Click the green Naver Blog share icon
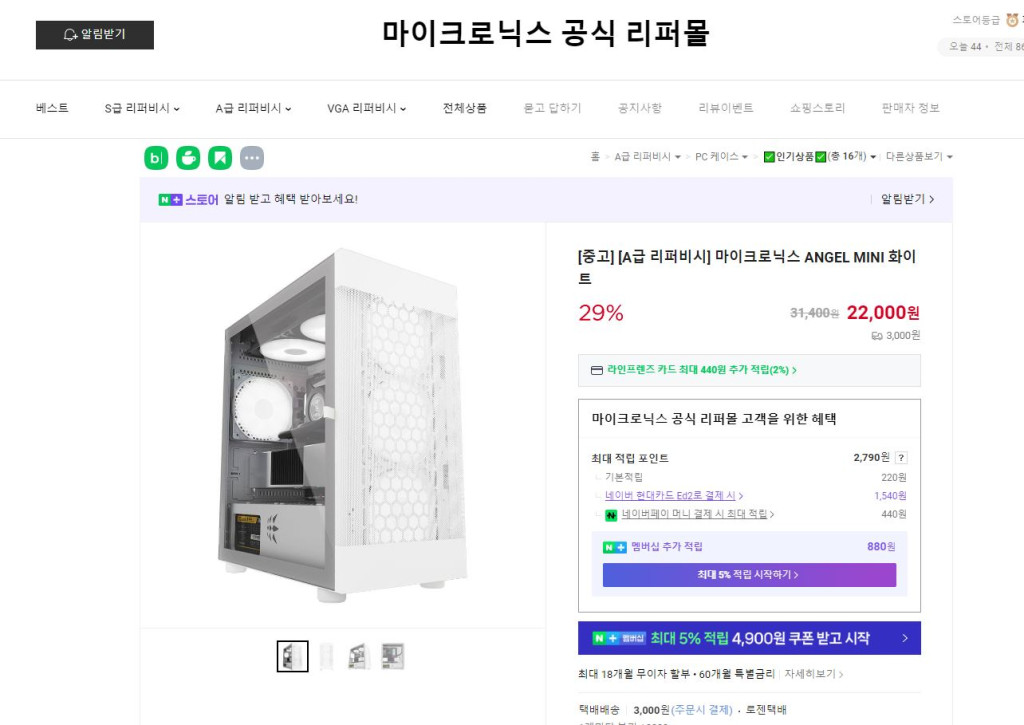 pyautogui.click(x=156, y=158)
